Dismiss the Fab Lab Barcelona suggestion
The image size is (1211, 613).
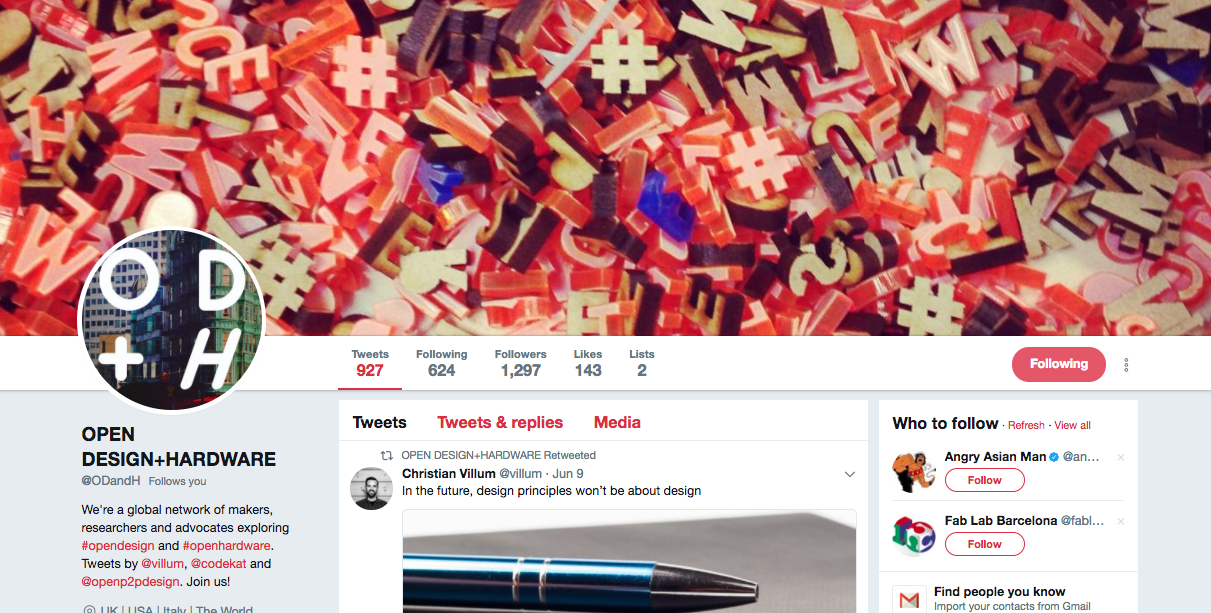pos(1121,521)
